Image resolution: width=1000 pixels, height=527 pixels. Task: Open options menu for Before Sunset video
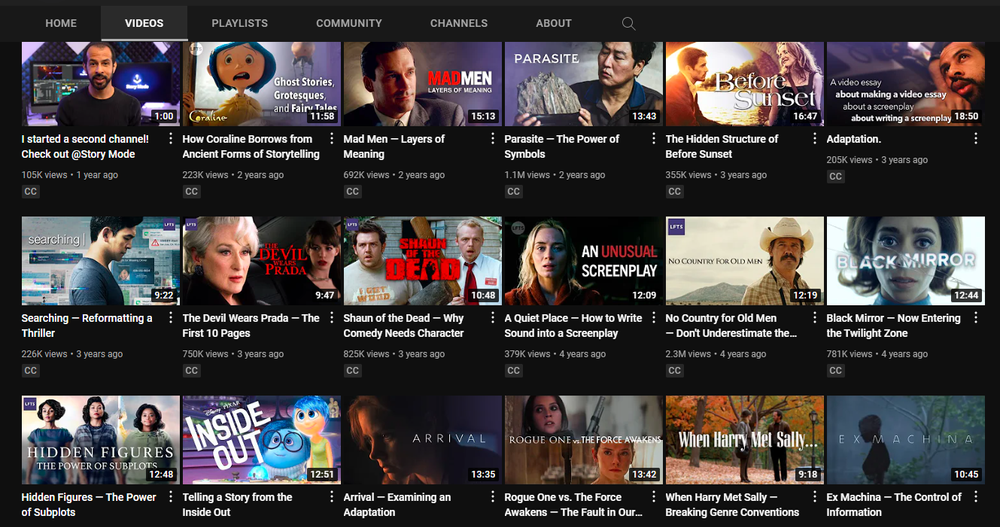814,138
